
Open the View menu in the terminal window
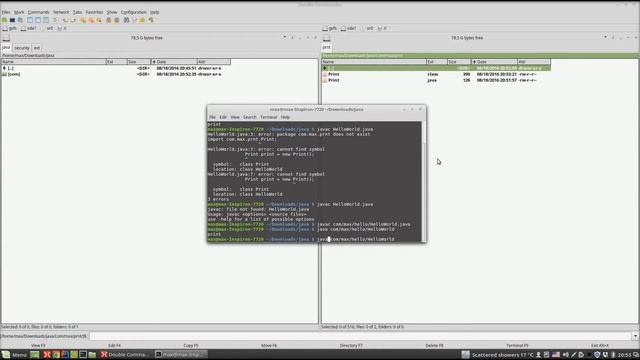pyautogui.click(x=235, y=117)
